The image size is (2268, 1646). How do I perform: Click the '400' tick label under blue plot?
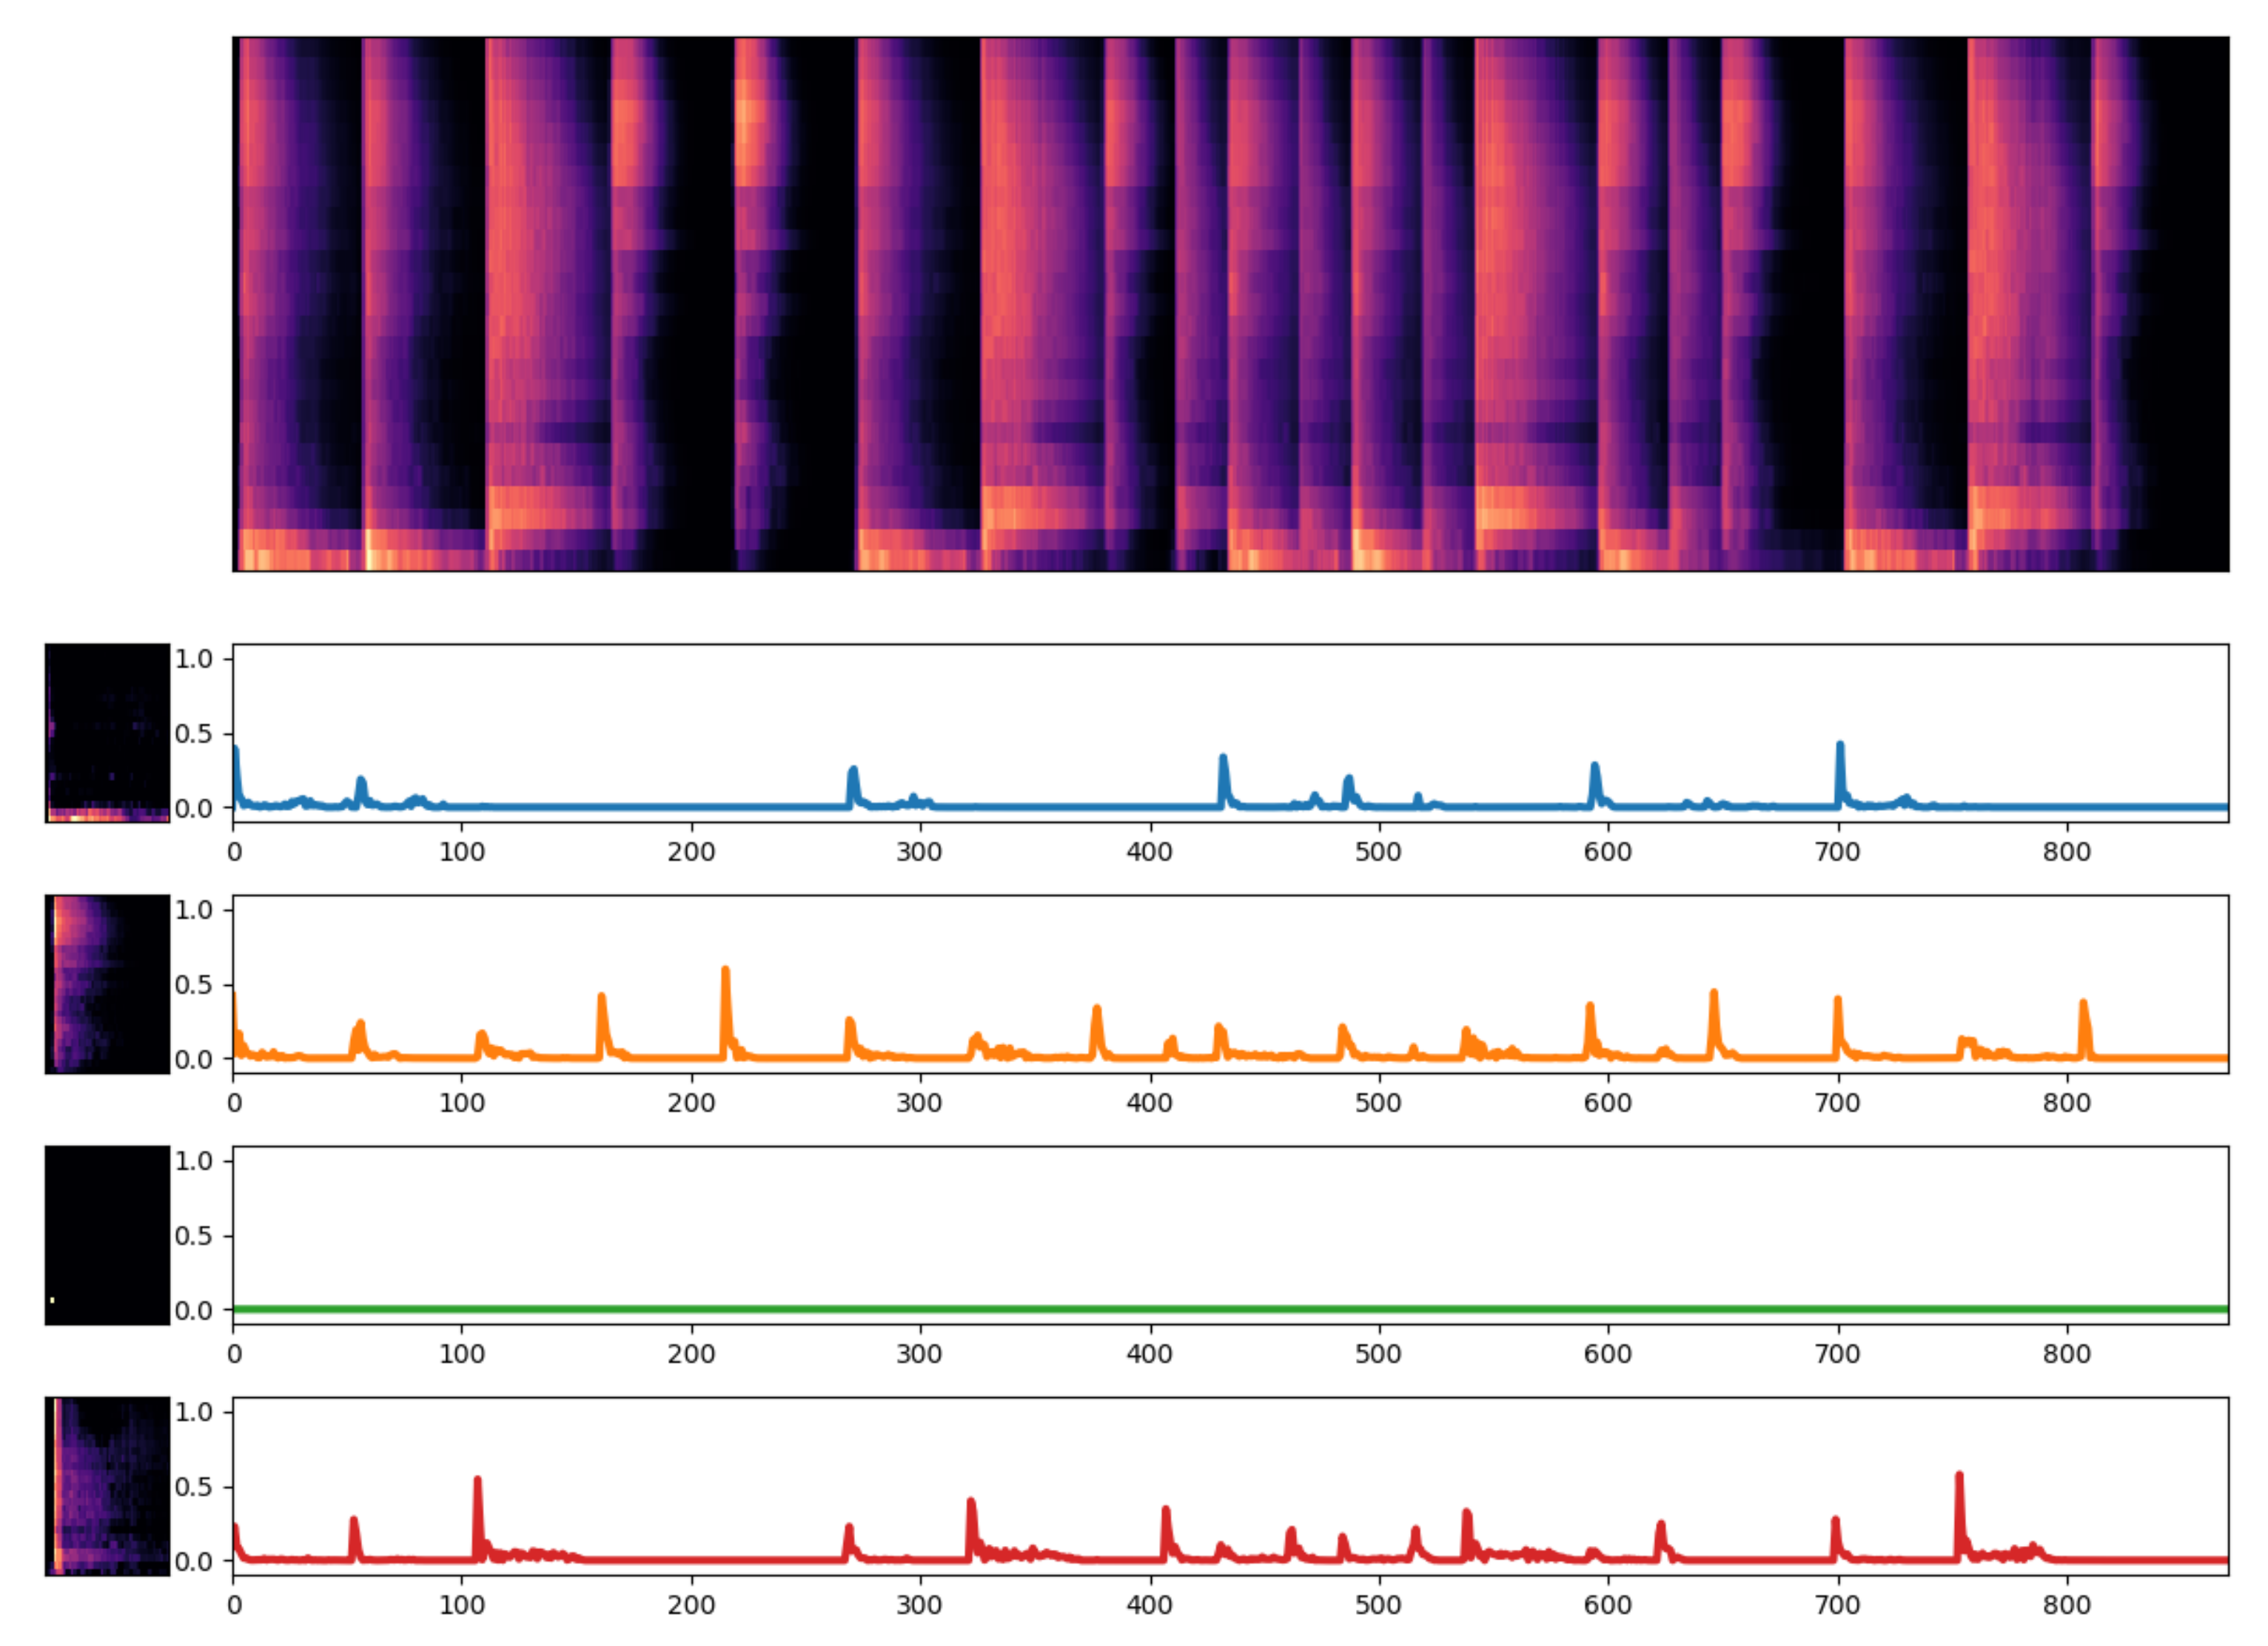[x=1149, y=853]
